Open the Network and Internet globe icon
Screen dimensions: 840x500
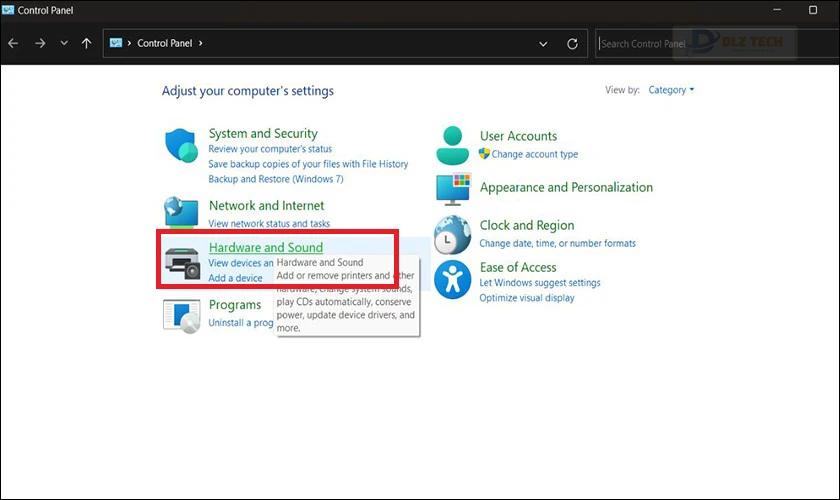click(182, 212)
